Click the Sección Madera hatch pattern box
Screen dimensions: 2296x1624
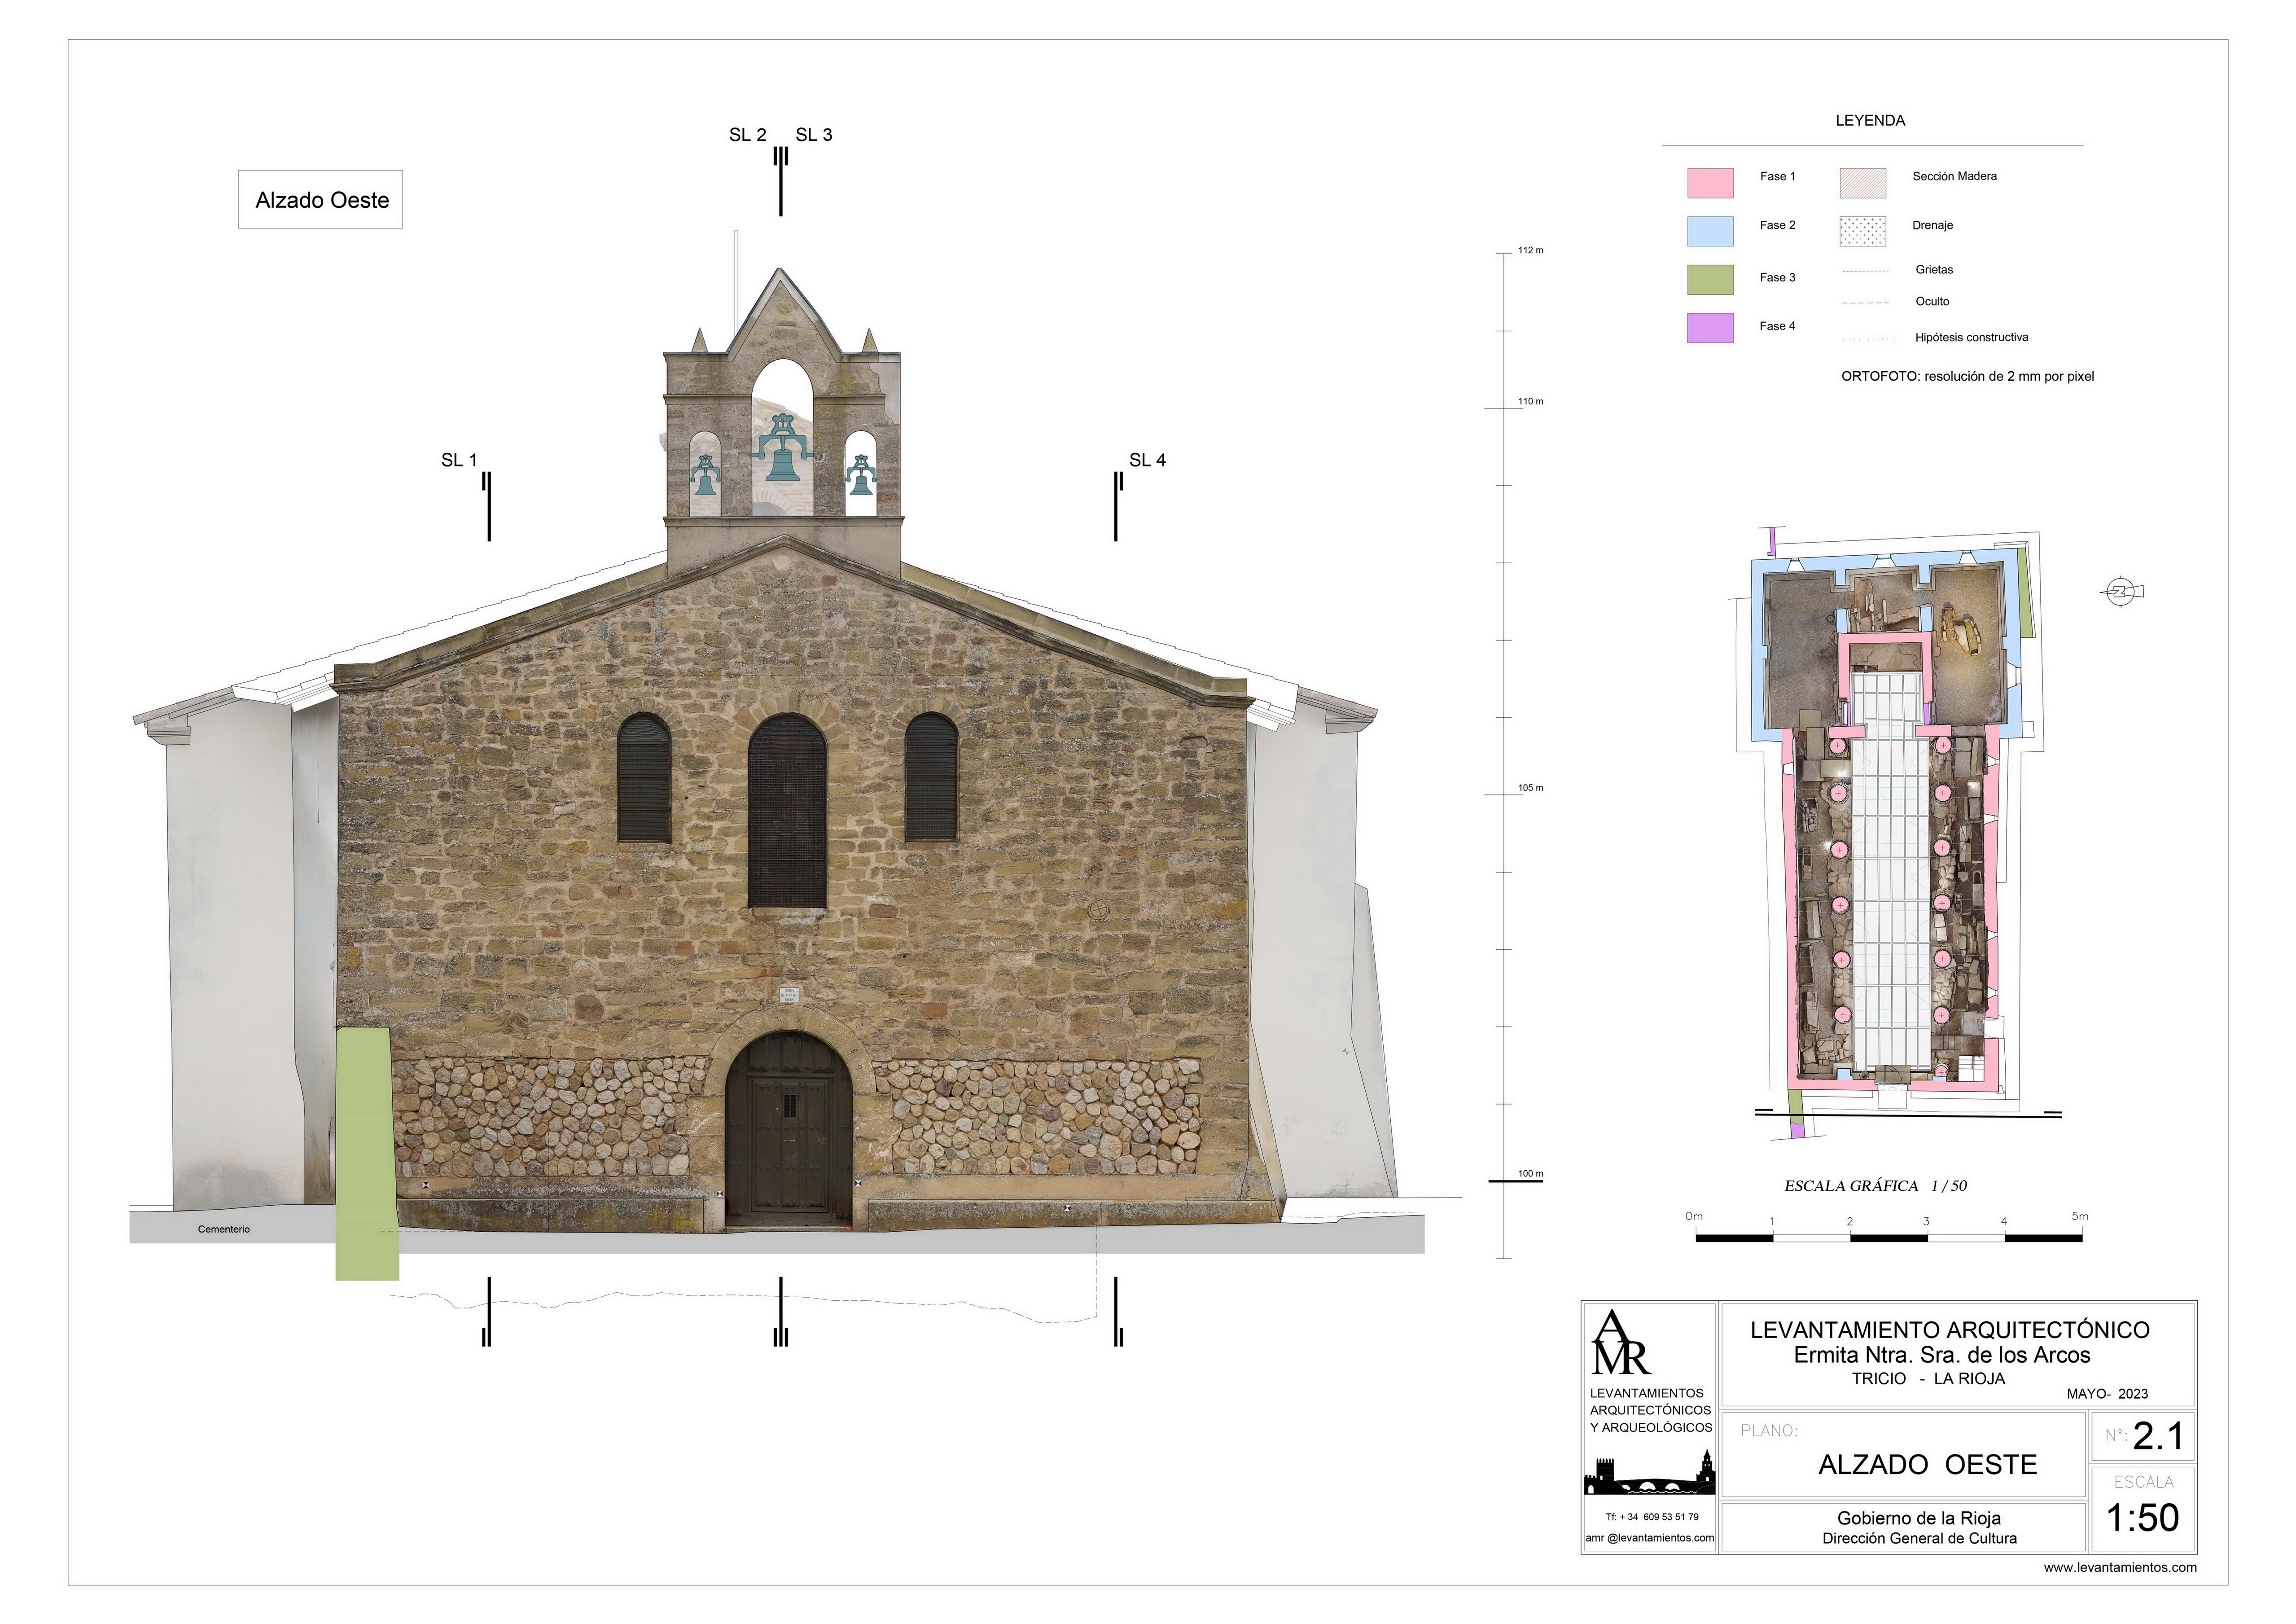tap(1862, 183)
